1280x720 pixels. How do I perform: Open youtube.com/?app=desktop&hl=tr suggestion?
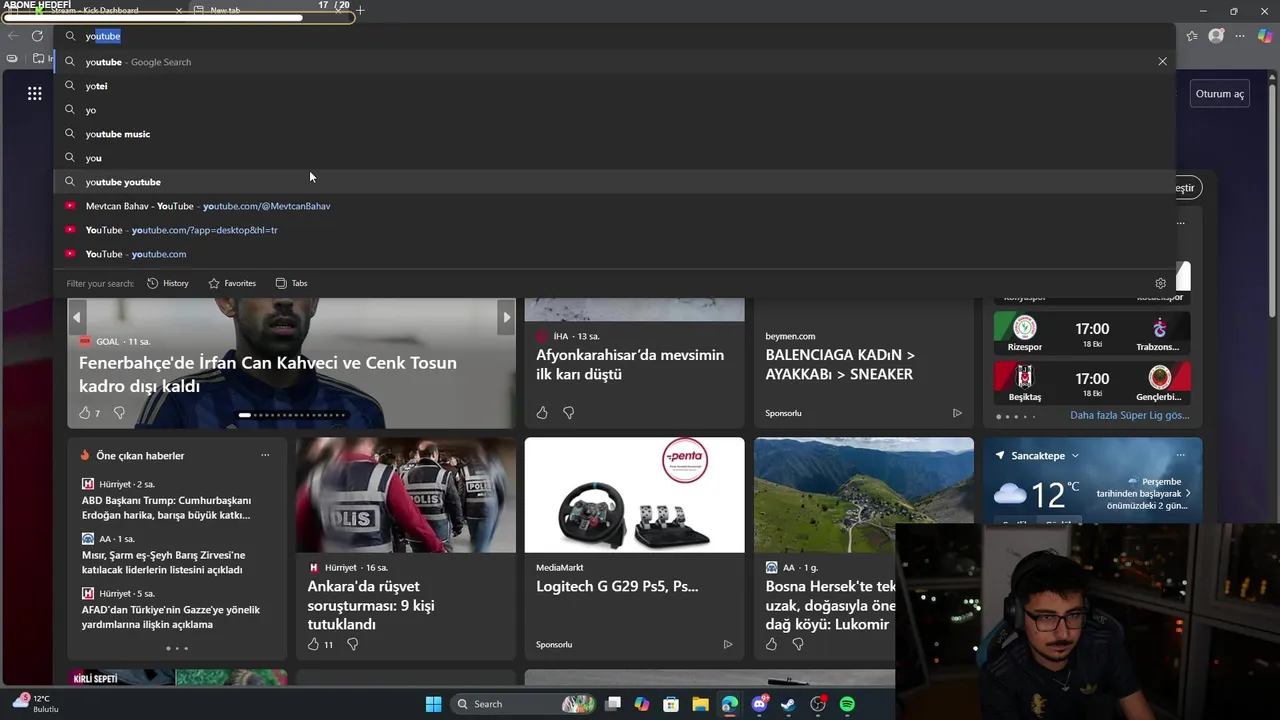tap(615, 230)
